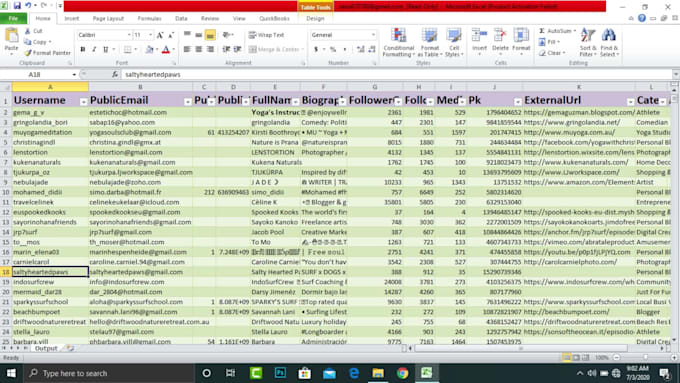This screenshot has width=680, height=383.
Task: Apply percent style
Action: point(333,49)
